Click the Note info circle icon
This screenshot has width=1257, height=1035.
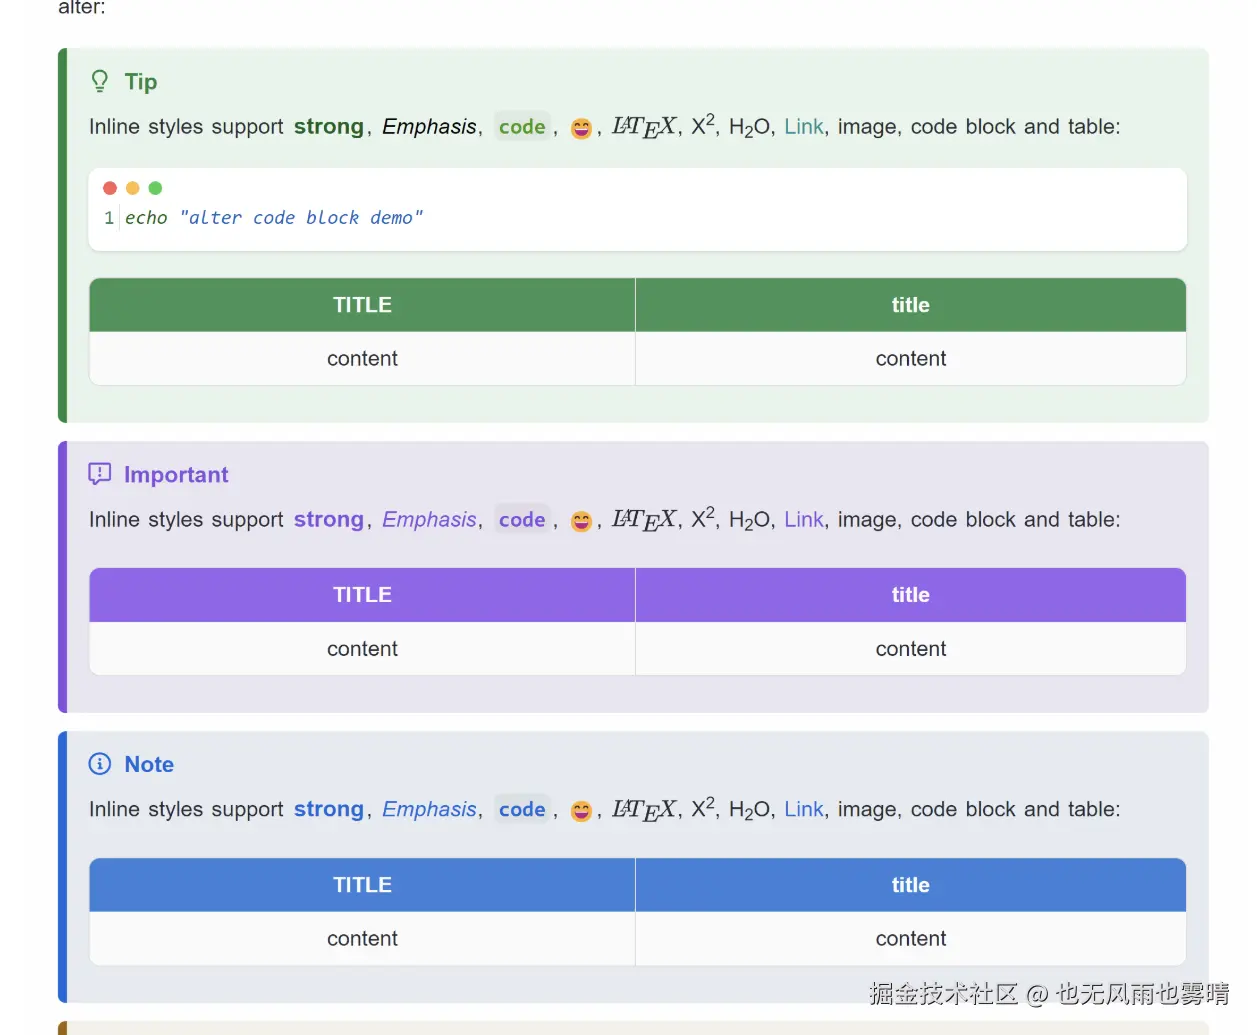(100, 764)
